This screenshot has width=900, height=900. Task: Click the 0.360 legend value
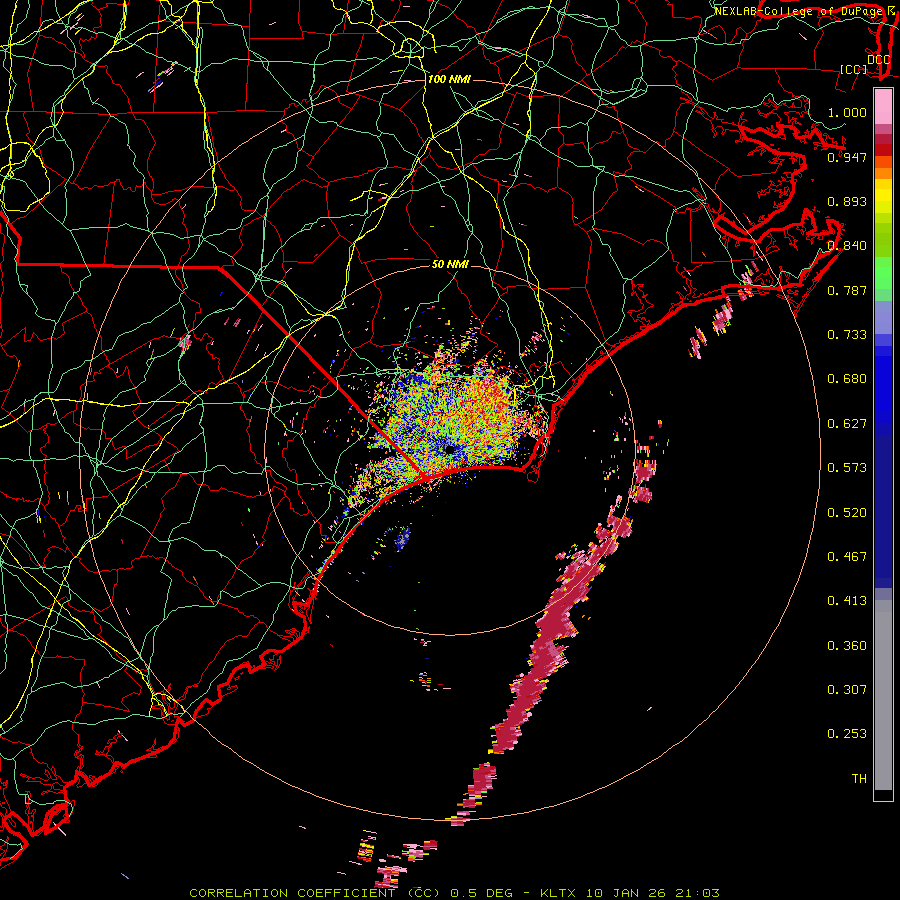point(847,645)
